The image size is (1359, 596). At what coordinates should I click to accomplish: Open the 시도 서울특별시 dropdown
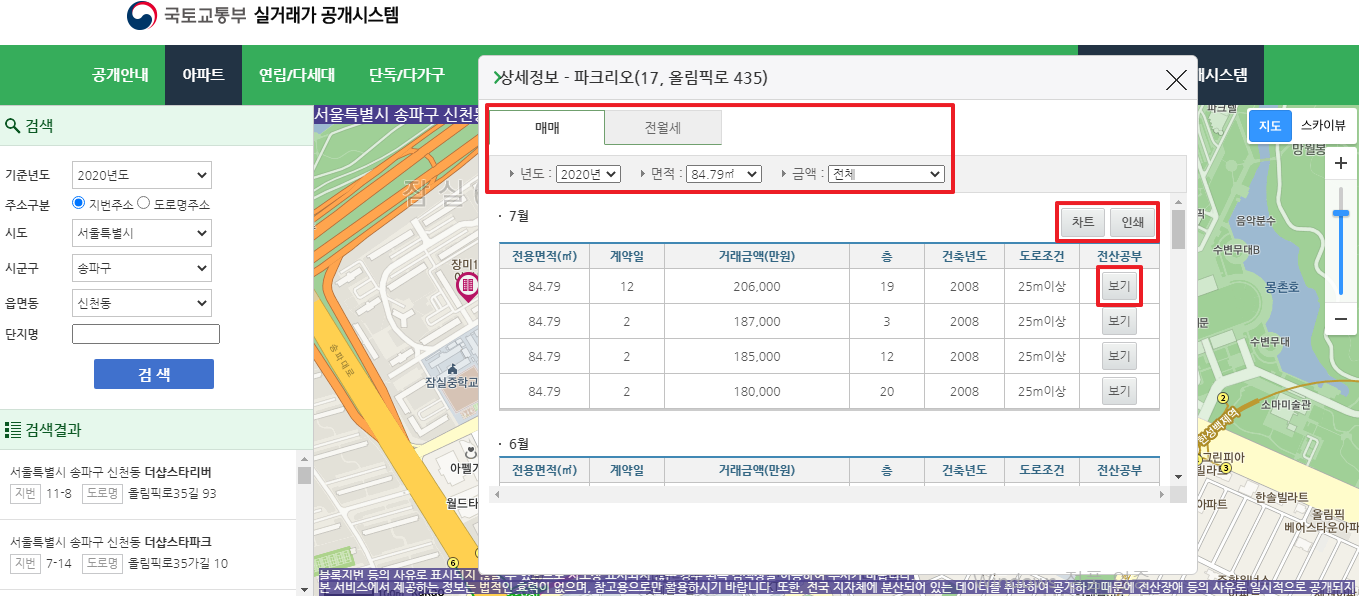pyautogui.click(x=142, y=233)
